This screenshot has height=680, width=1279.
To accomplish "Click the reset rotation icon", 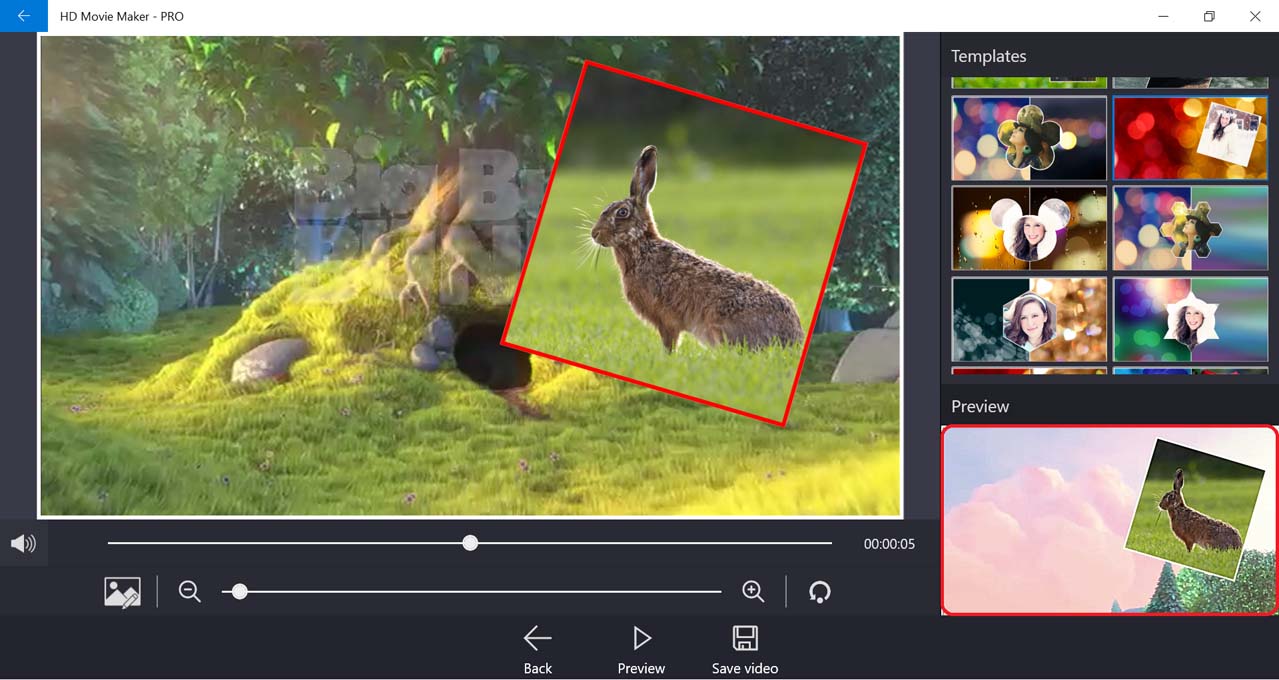I will pyautogui.click(x=819, y=592).
